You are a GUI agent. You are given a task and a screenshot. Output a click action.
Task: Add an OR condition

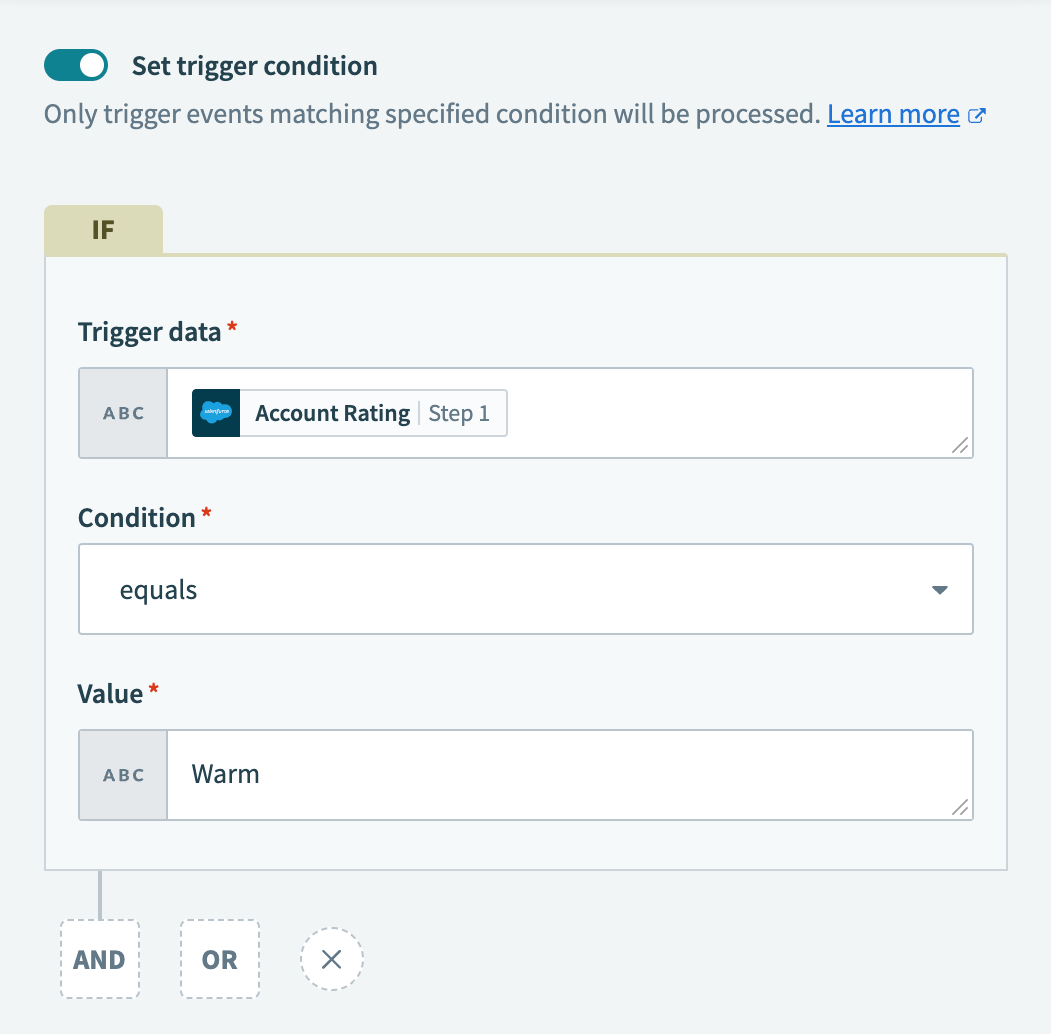219,958
